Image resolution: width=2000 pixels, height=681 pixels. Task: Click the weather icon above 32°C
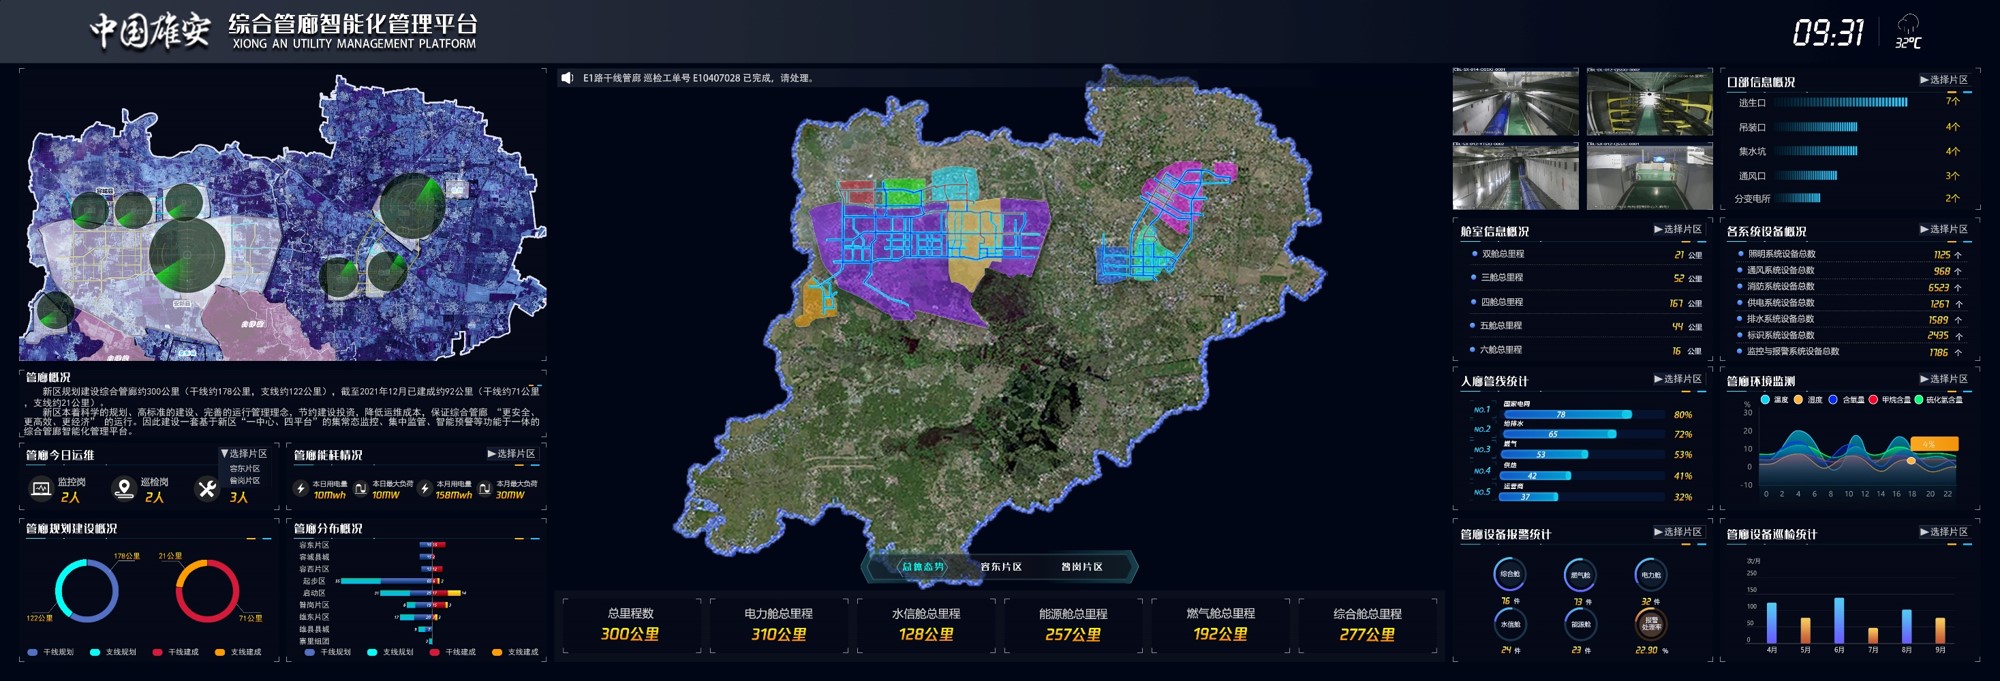[1908, 25]
